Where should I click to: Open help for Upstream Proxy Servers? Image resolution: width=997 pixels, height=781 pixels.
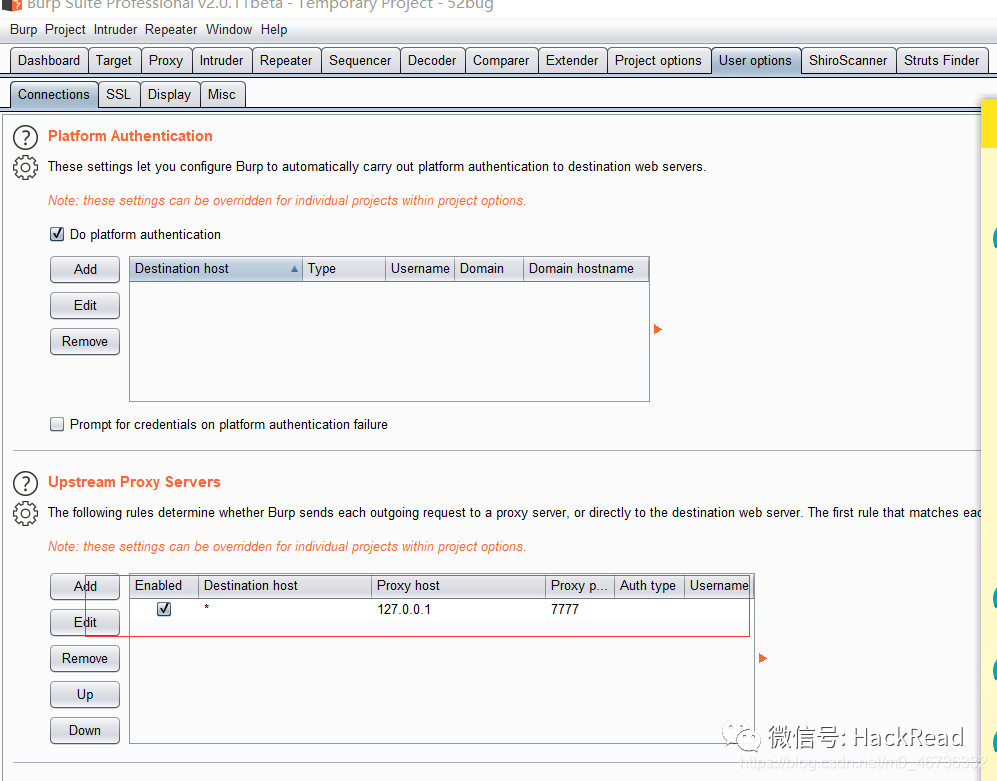point(25,483)
